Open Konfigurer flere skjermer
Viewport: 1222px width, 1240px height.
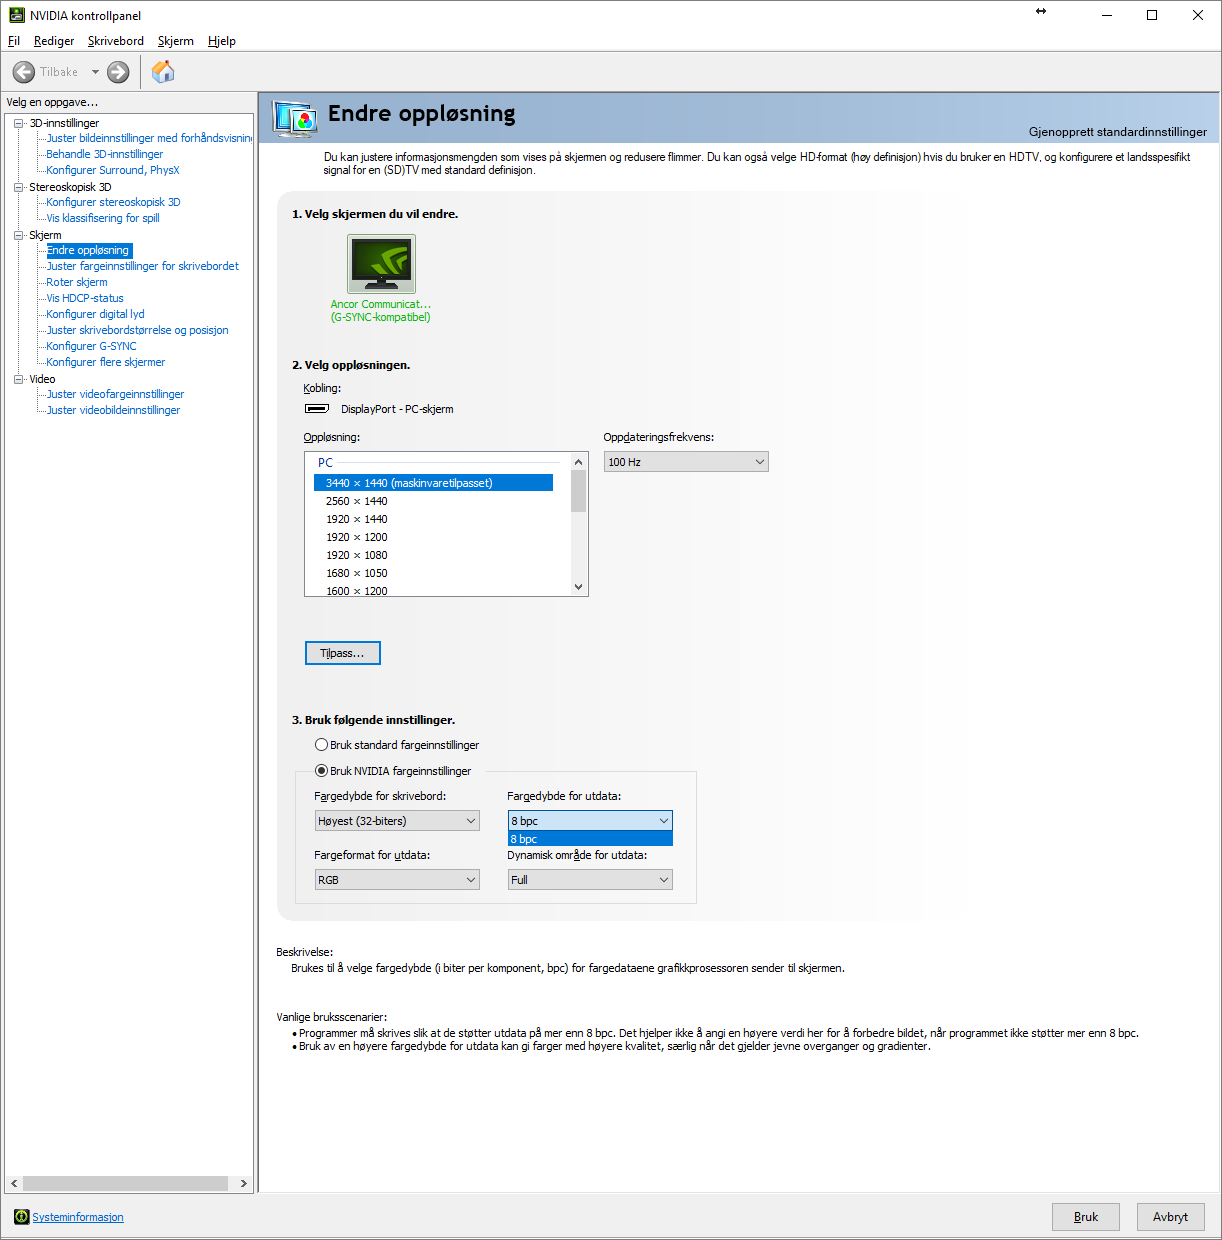106,362
